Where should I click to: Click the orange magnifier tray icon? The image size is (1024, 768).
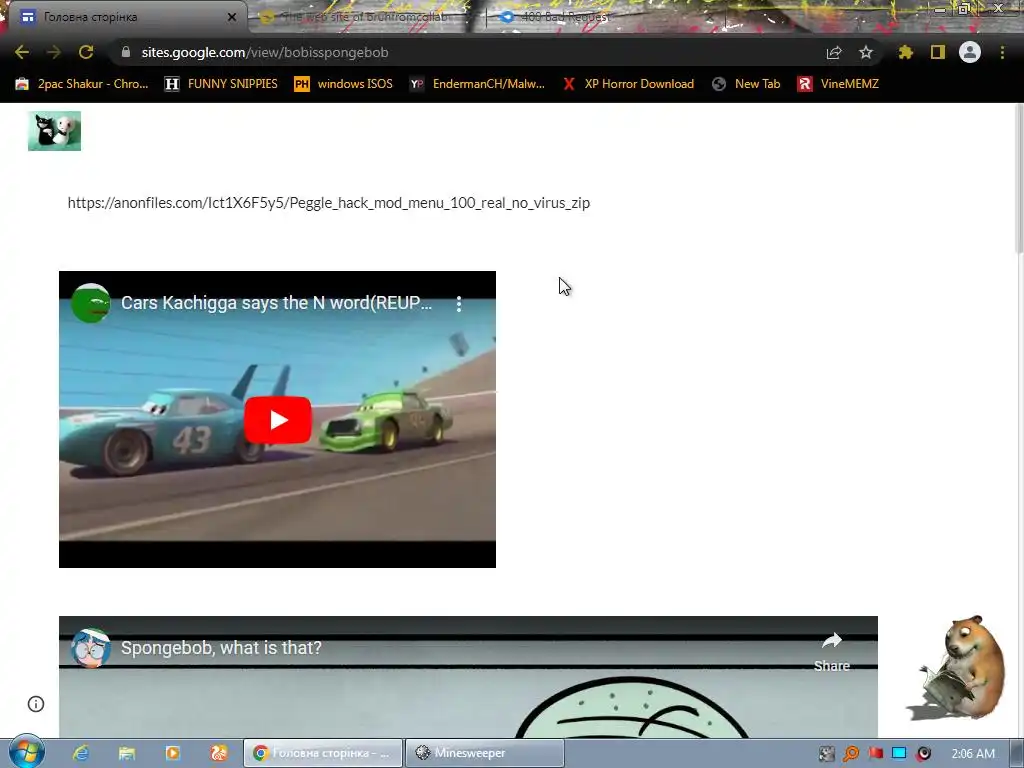(851, 754)
